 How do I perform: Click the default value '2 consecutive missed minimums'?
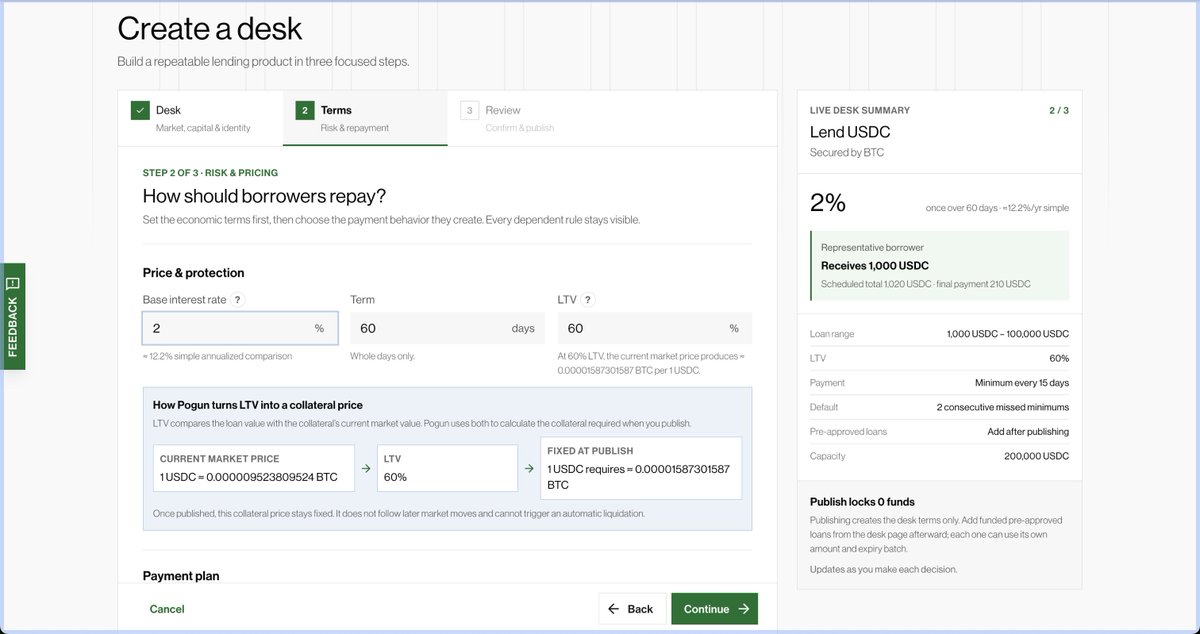tap(1003, 407)
